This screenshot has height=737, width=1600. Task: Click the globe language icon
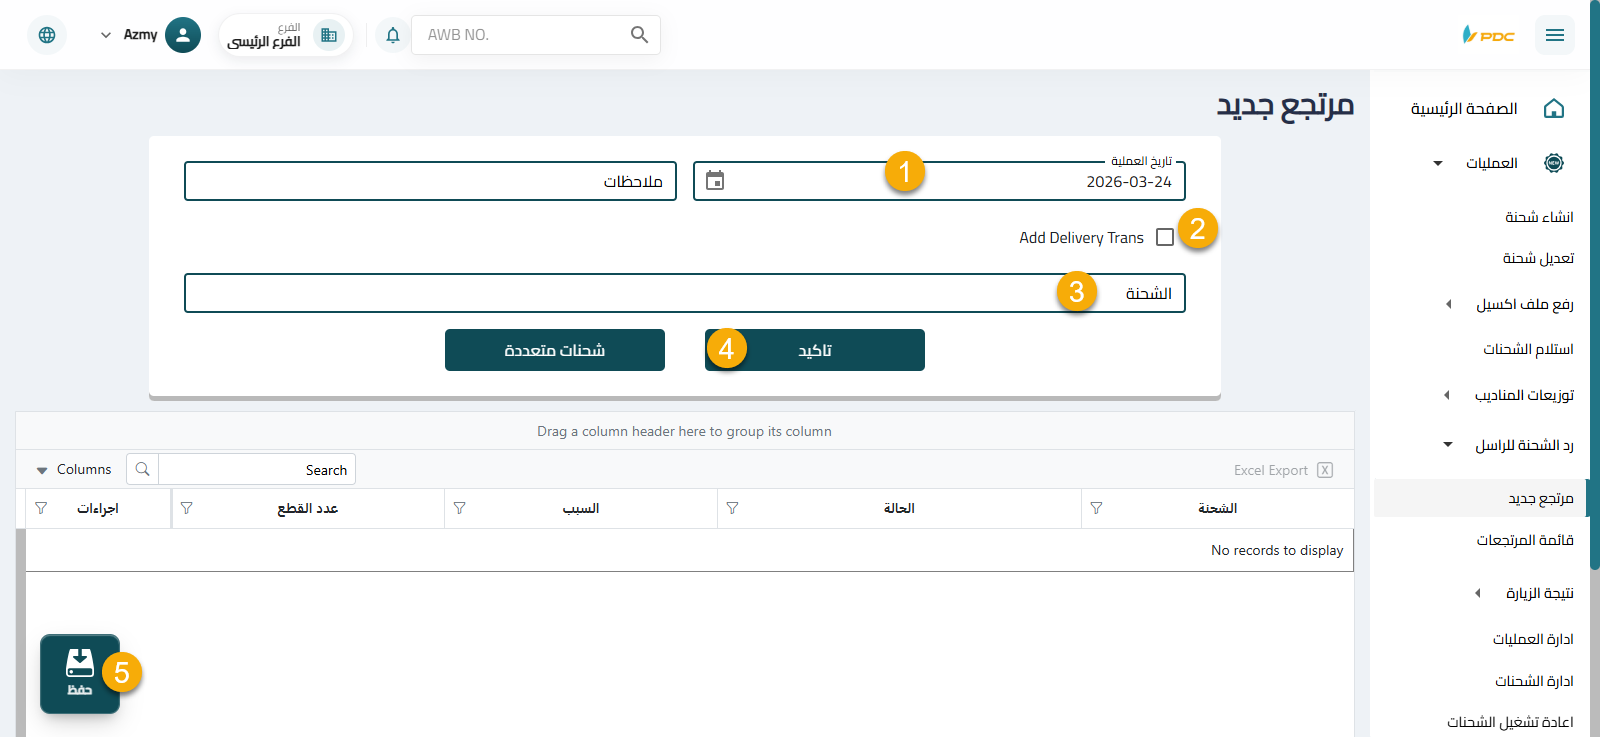coord(47,35)
